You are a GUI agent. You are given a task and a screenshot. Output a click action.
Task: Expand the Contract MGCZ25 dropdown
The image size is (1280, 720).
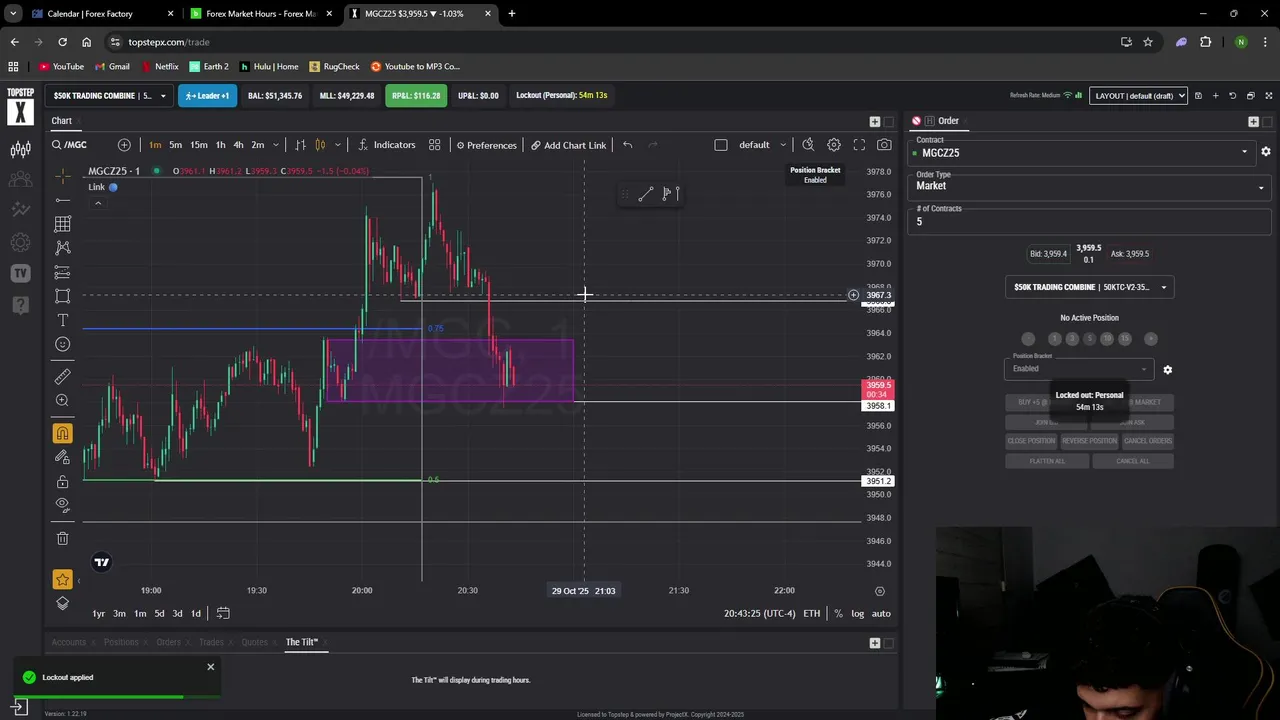1083,153
